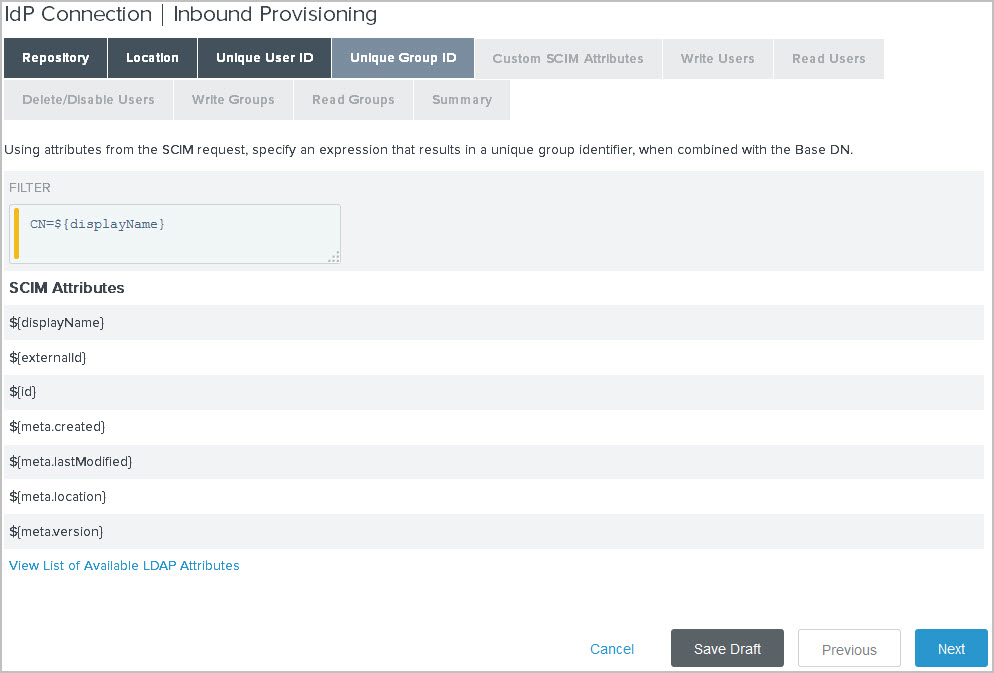The image size is (994, 673).
Task: Open the Location tab
Action: point(152,57)
